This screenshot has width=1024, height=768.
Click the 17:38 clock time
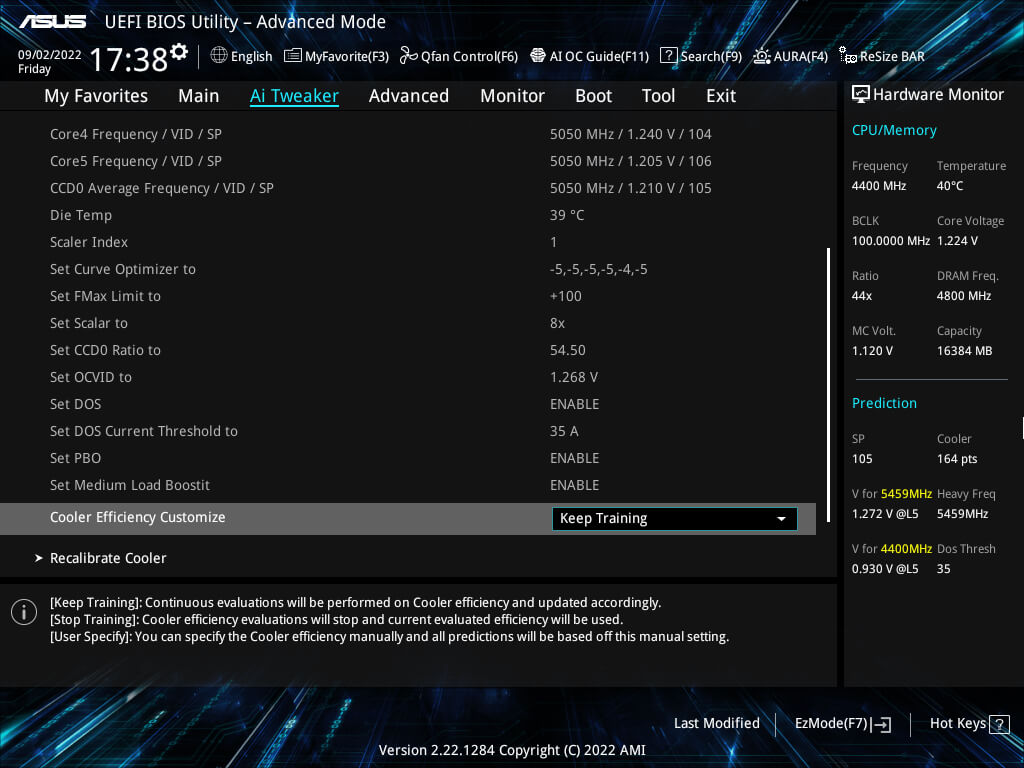(129, 59)
